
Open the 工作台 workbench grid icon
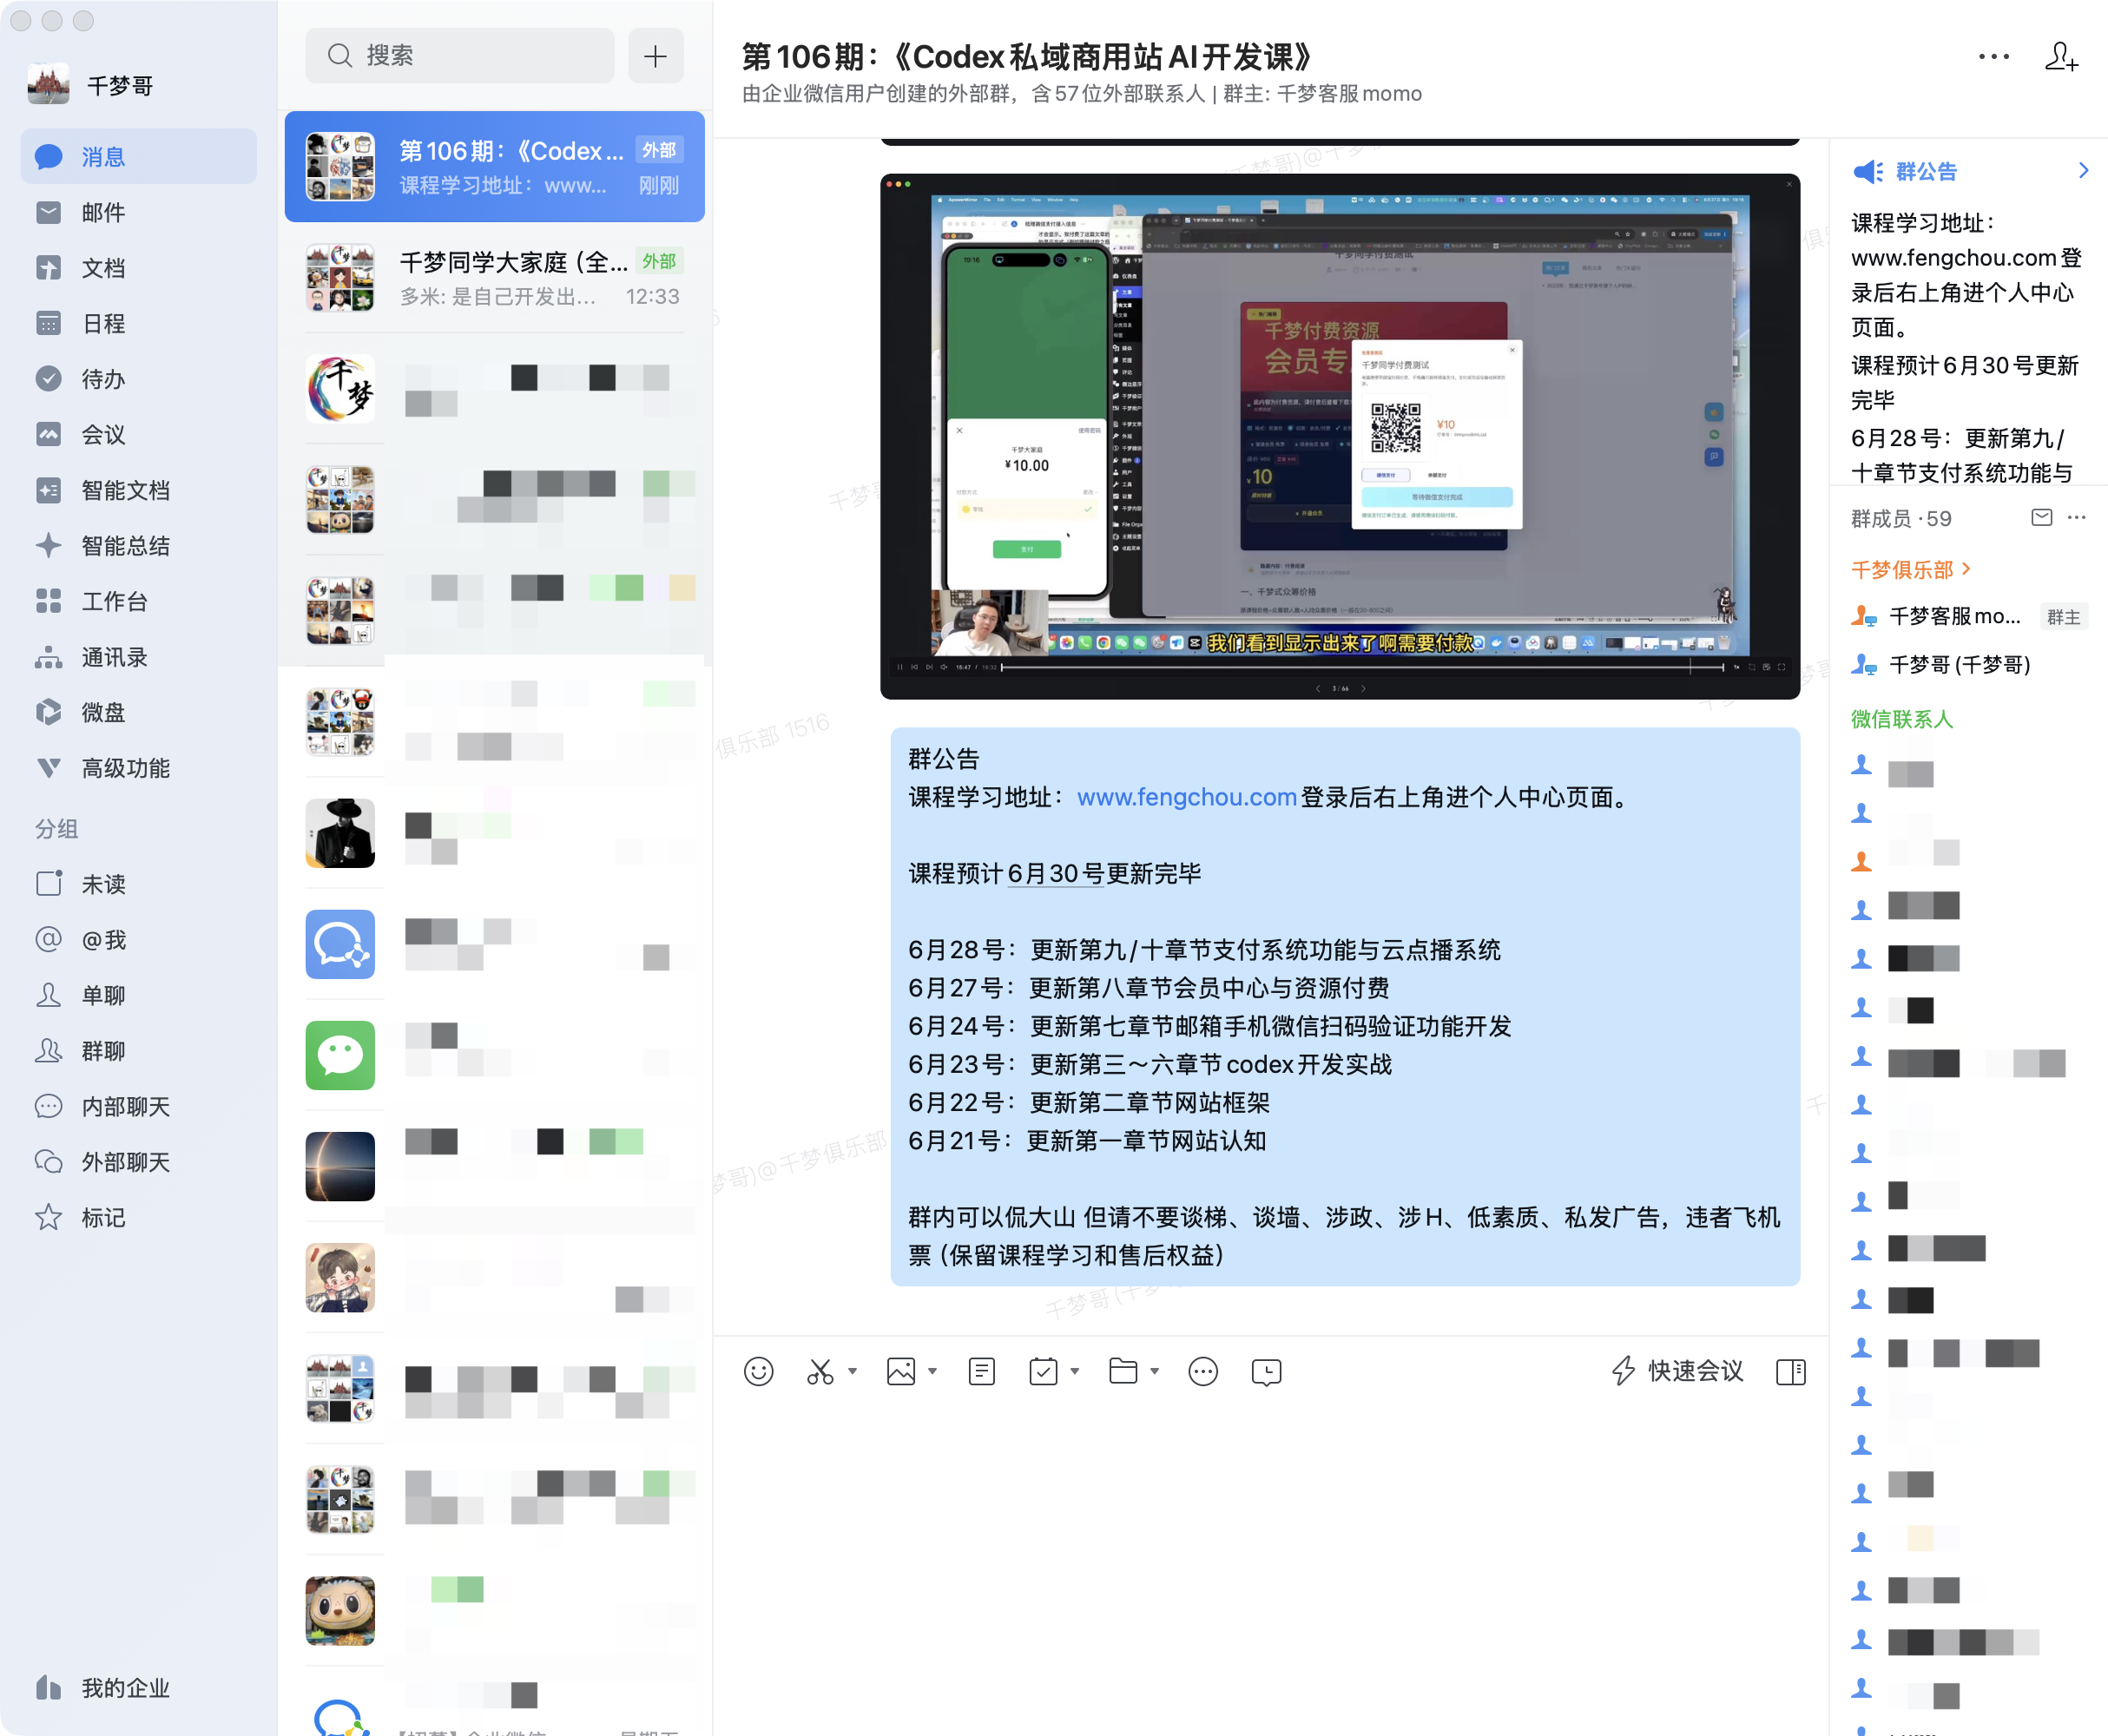48,601
